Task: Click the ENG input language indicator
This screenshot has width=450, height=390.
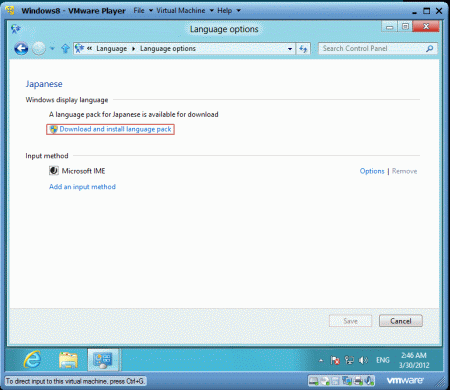Action: pos(383,360)
